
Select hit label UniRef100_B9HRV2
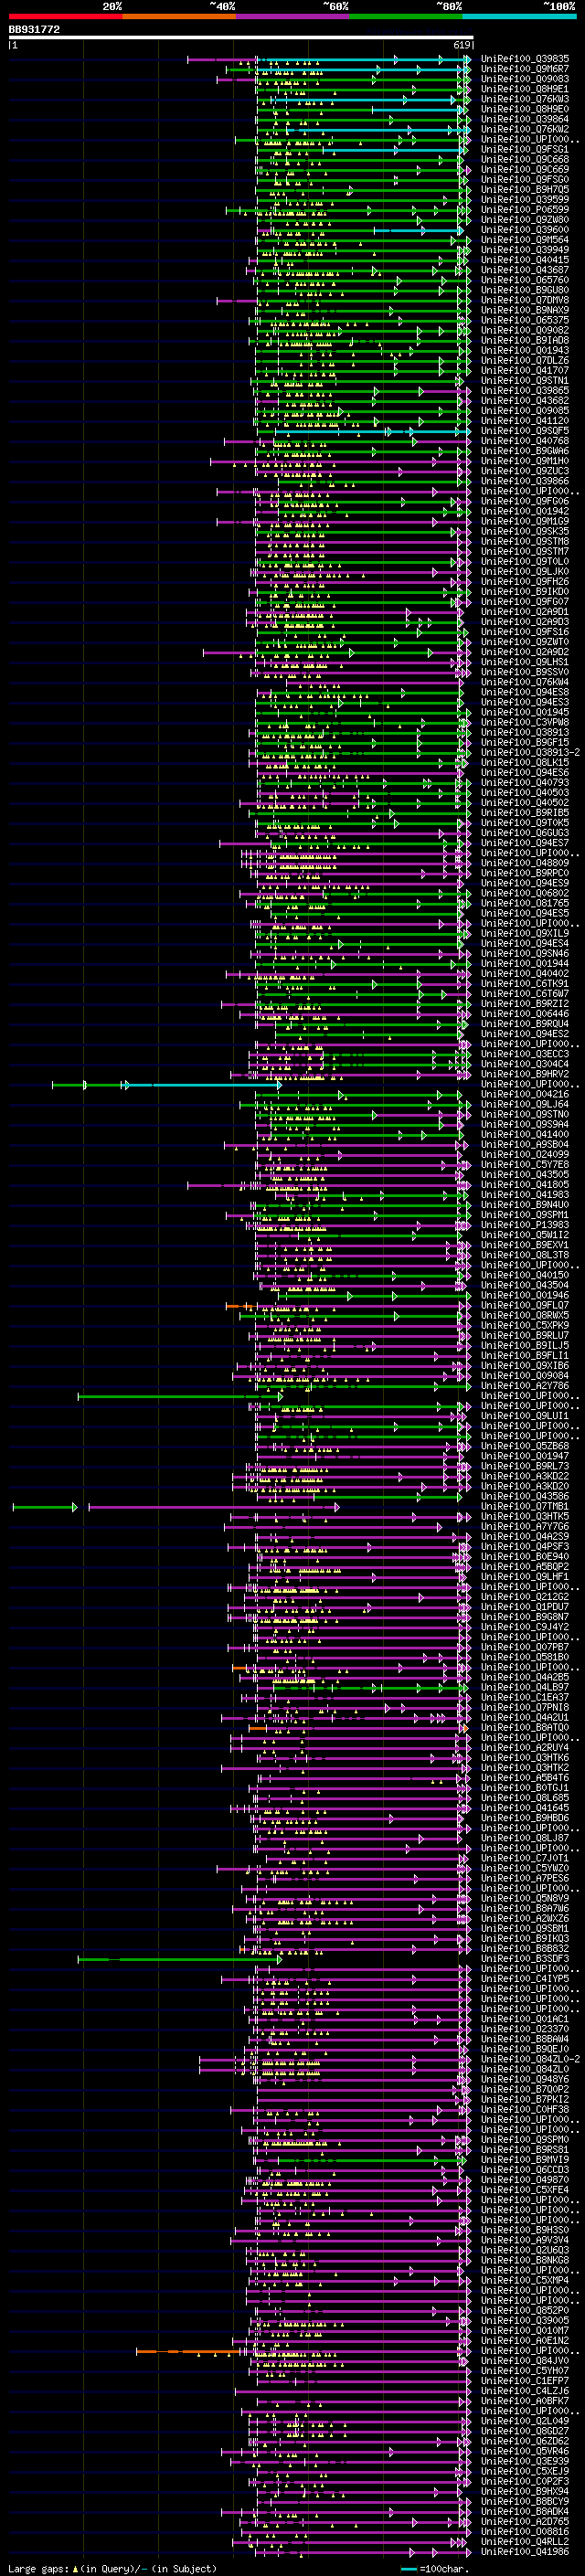tap(524, 1074)
